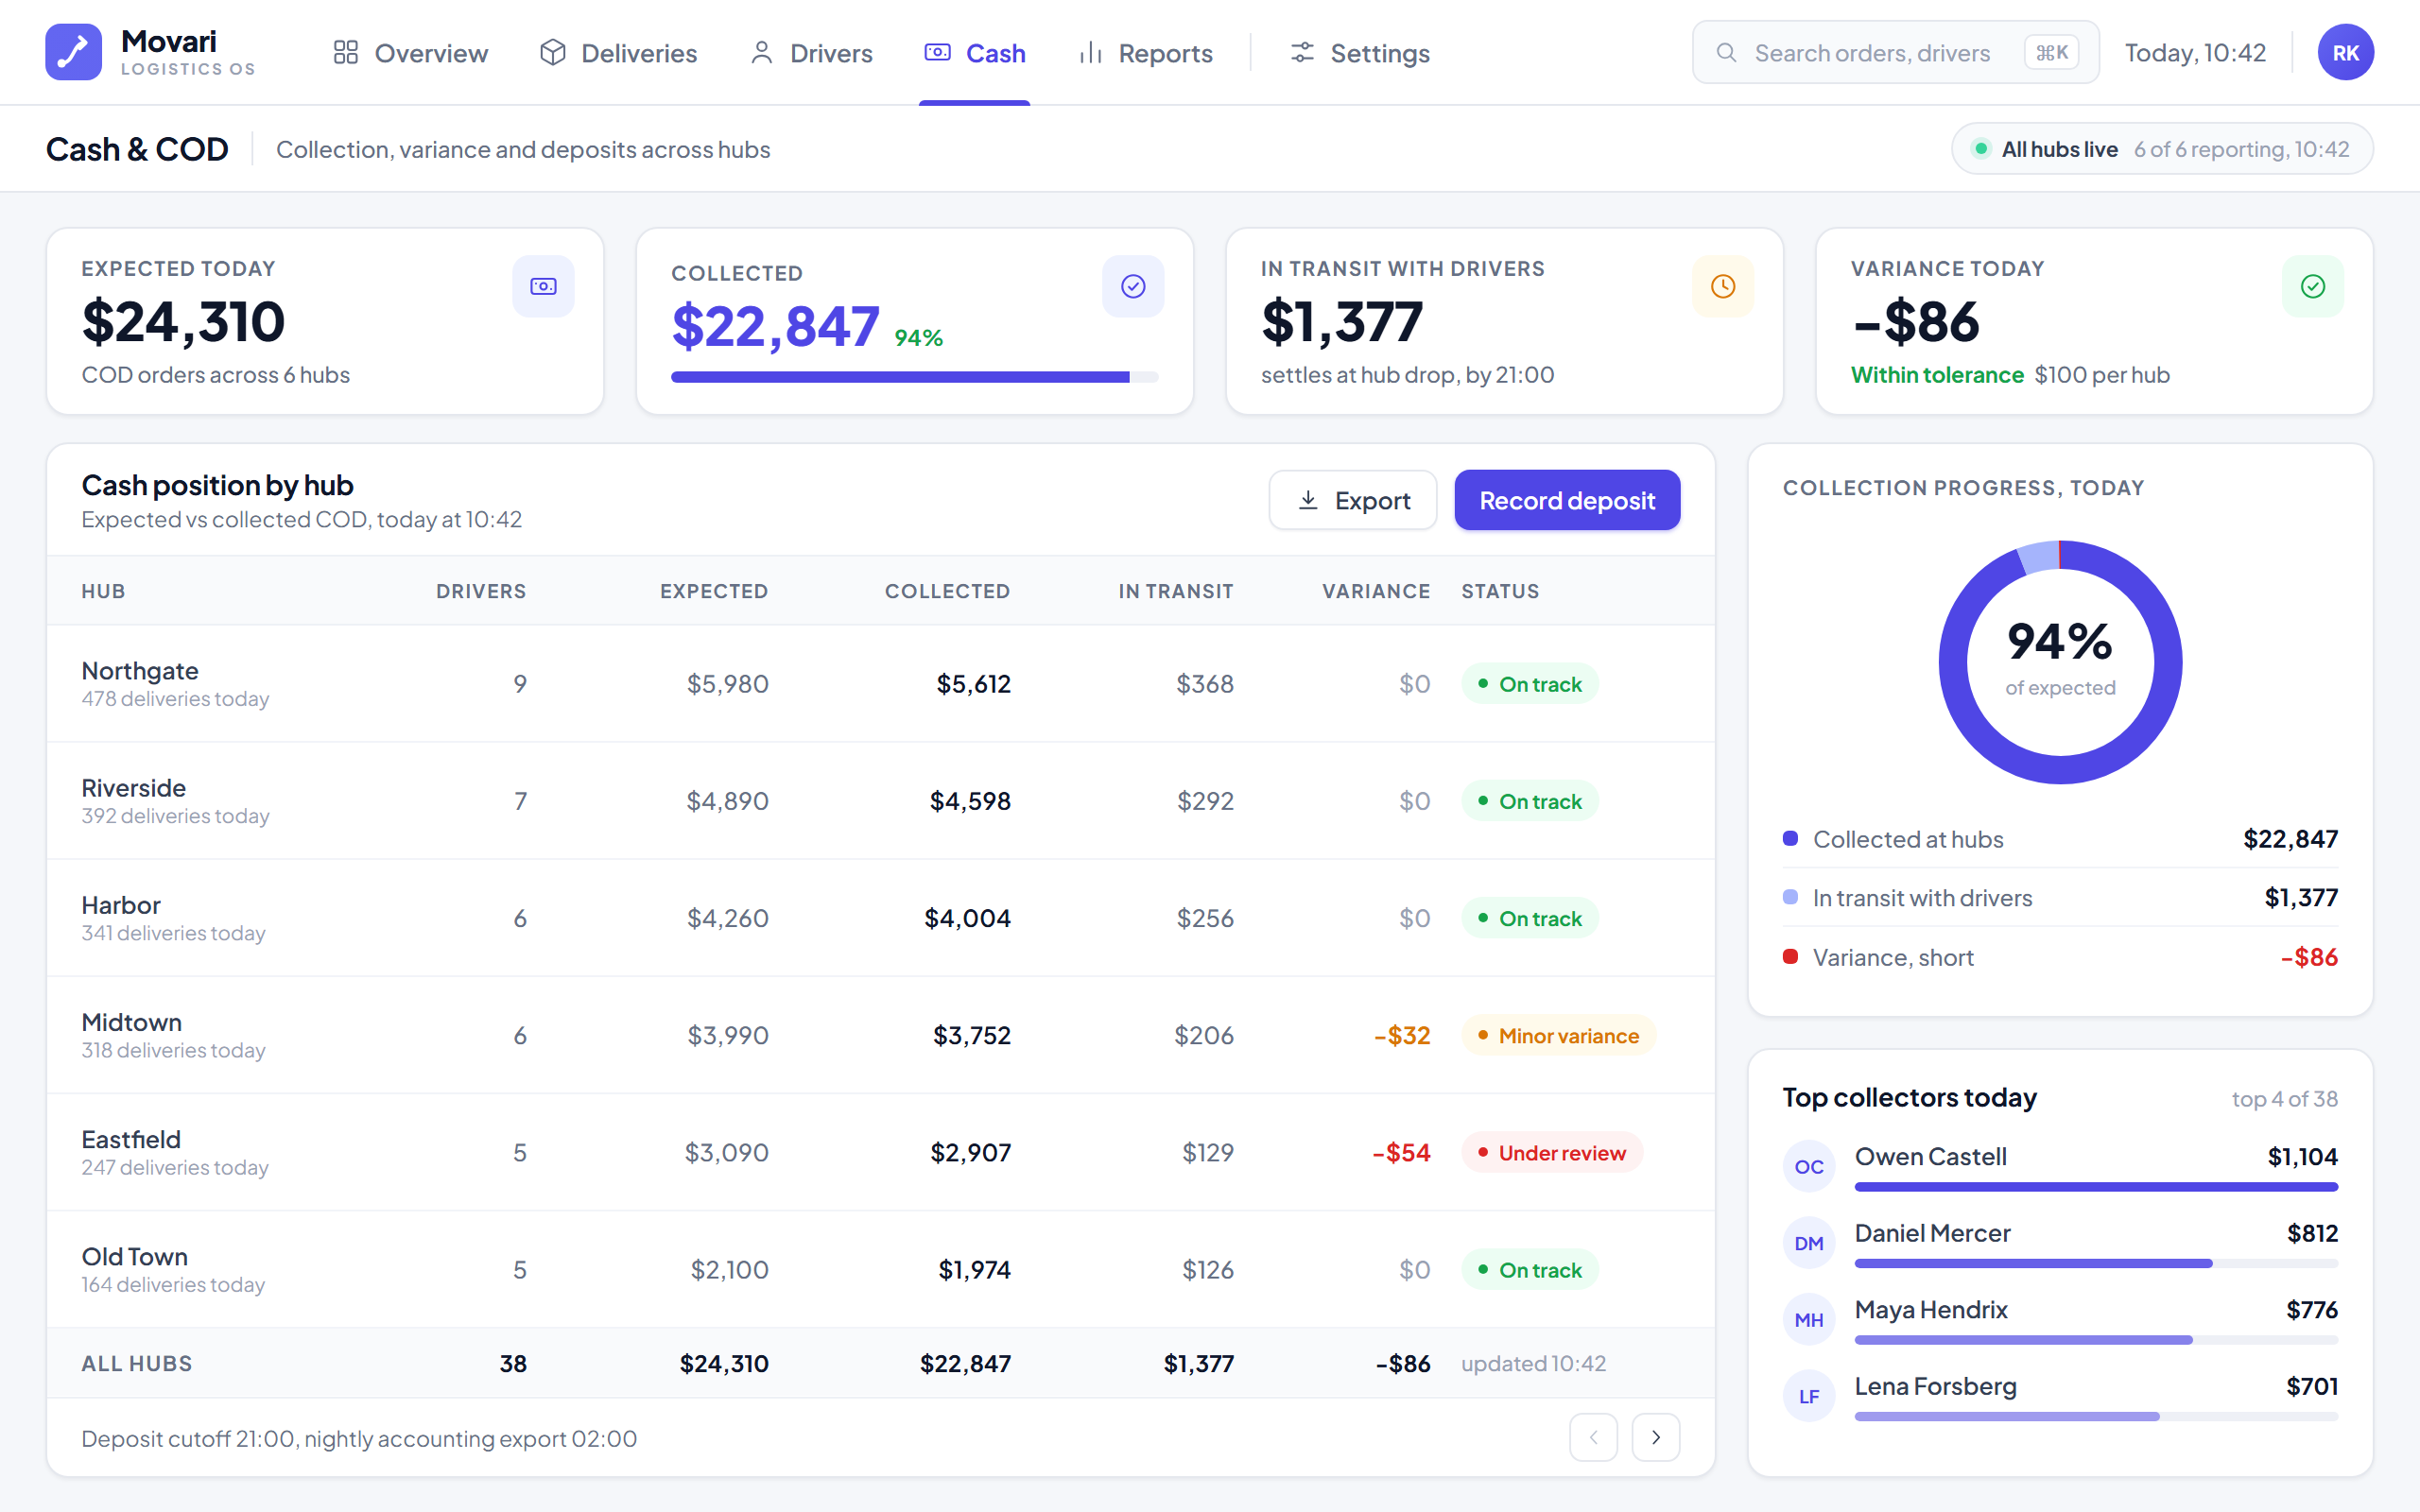
Task: Click the Movari wrench logo icon
Action: (x=73, y=52)
